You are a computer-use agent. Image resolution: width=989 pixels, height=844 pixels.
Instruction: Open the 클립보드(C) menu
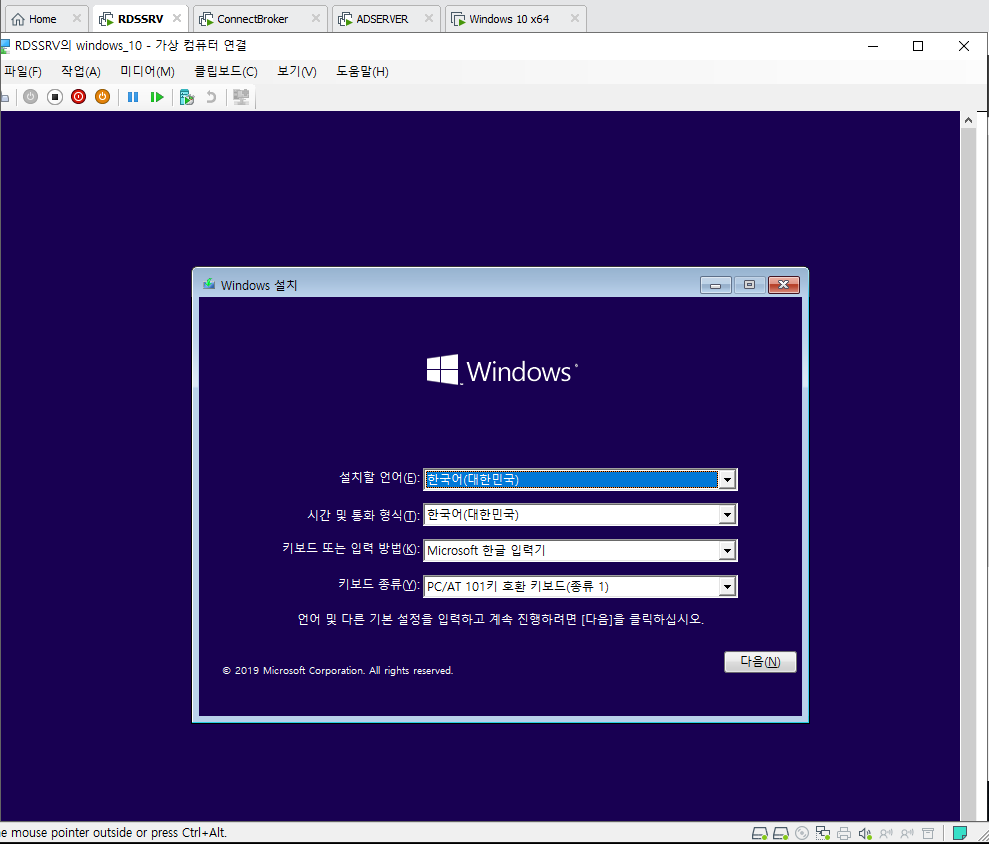(226, 72)
